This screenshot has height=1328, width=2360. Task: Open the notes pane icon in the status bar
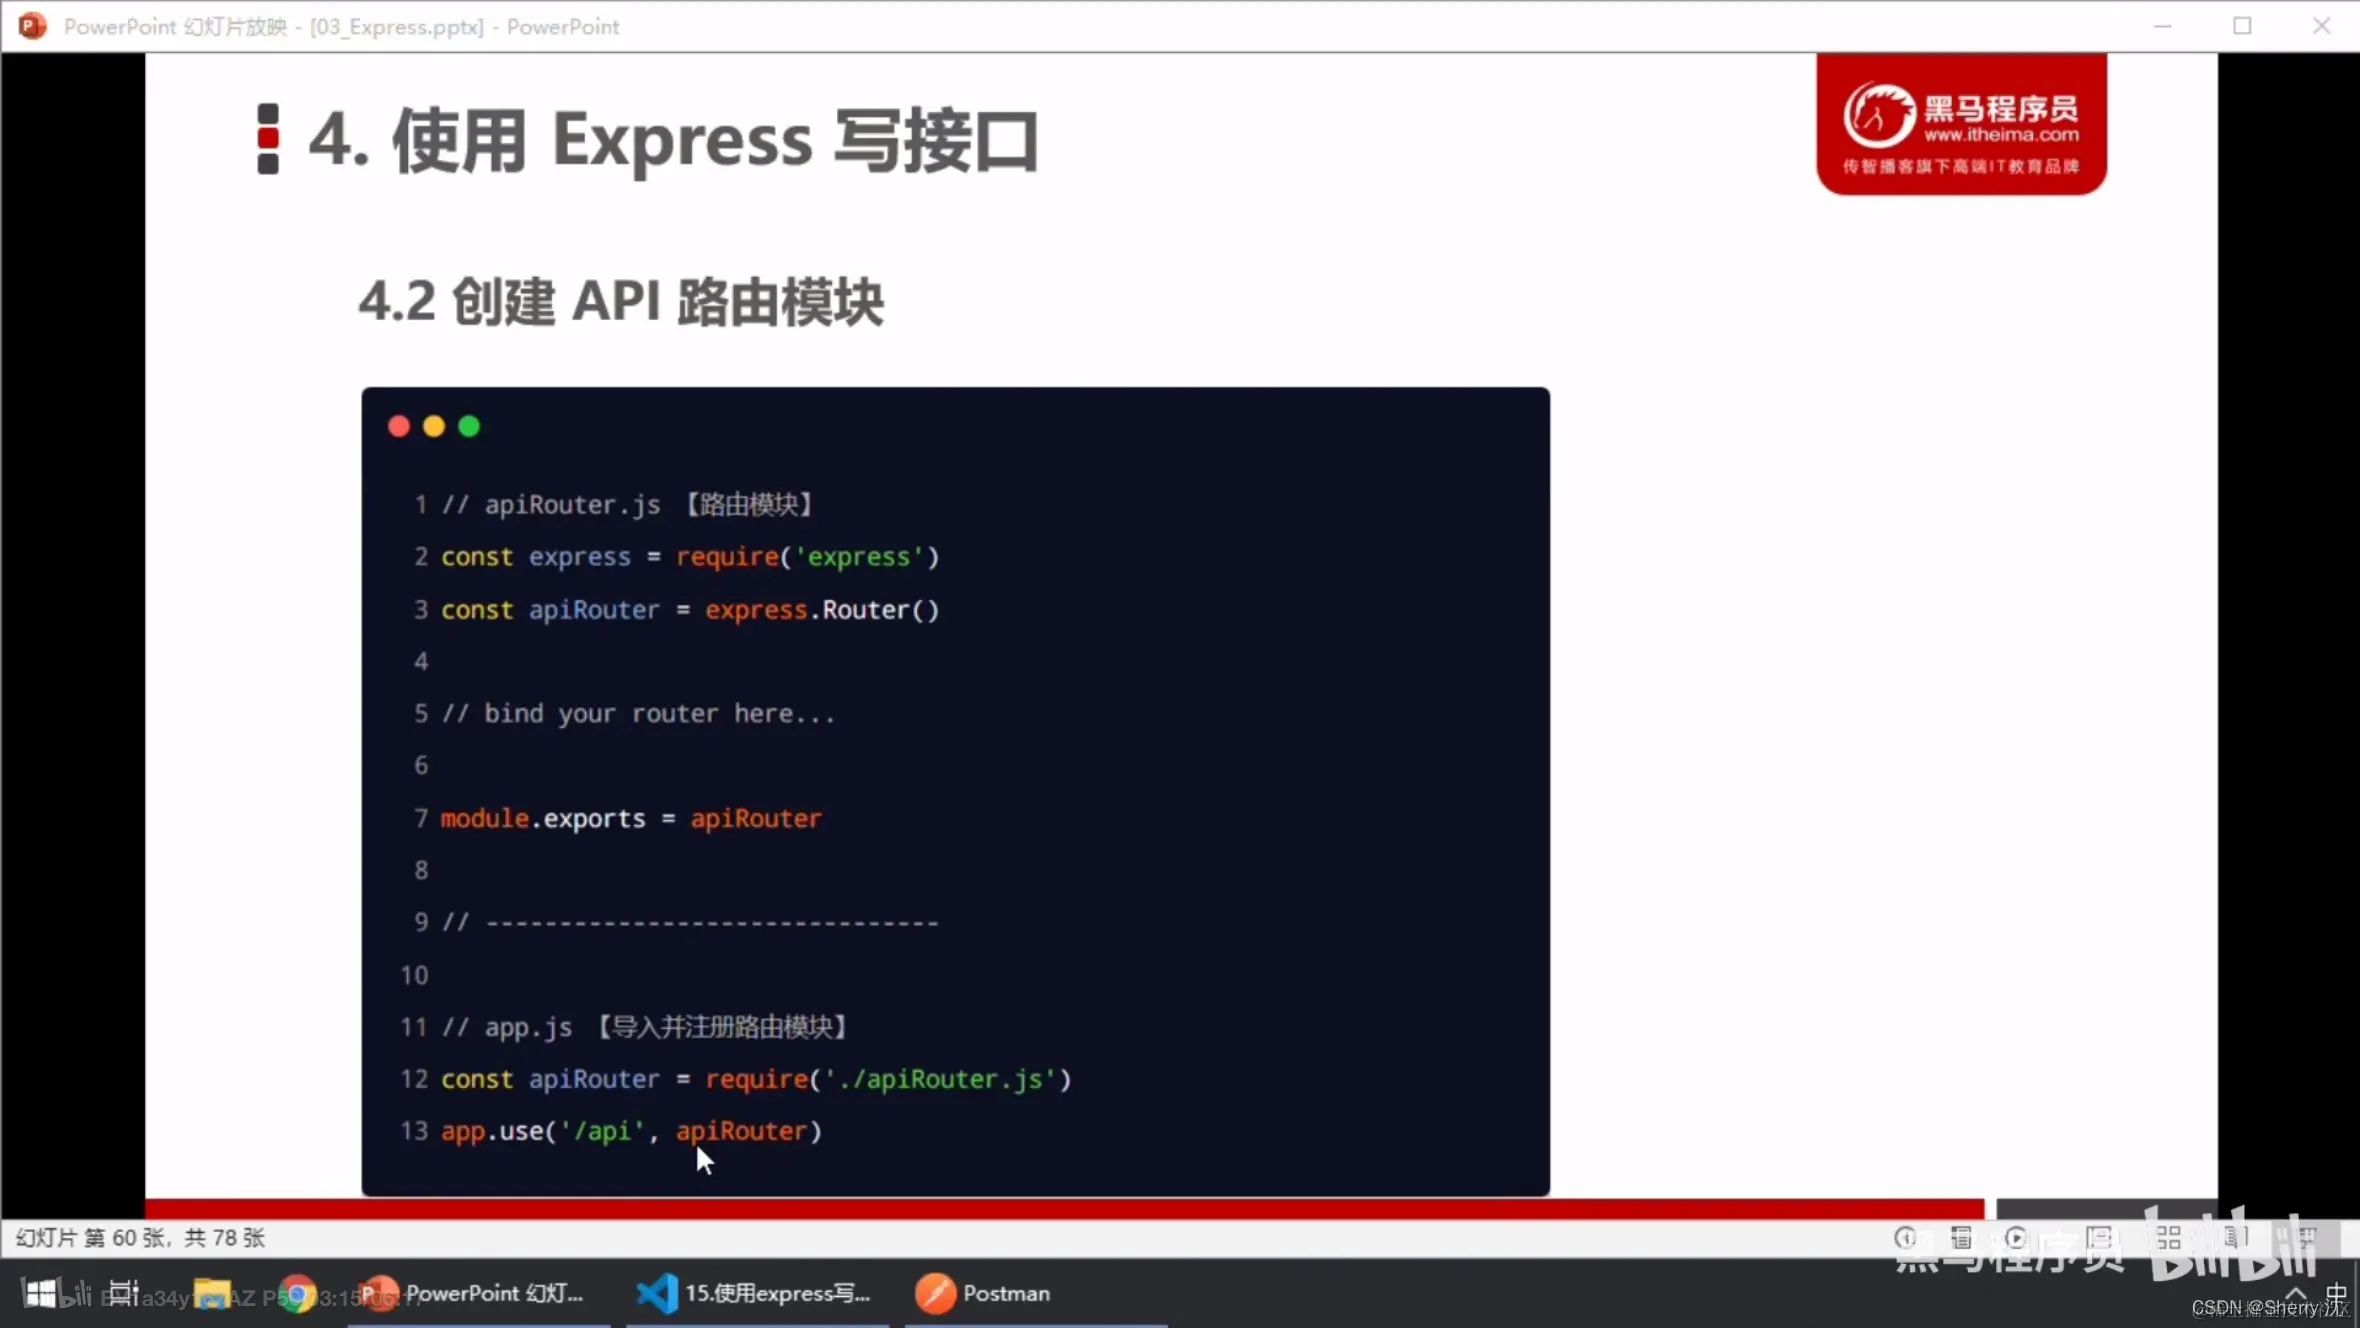[x=1961, y=1238]
